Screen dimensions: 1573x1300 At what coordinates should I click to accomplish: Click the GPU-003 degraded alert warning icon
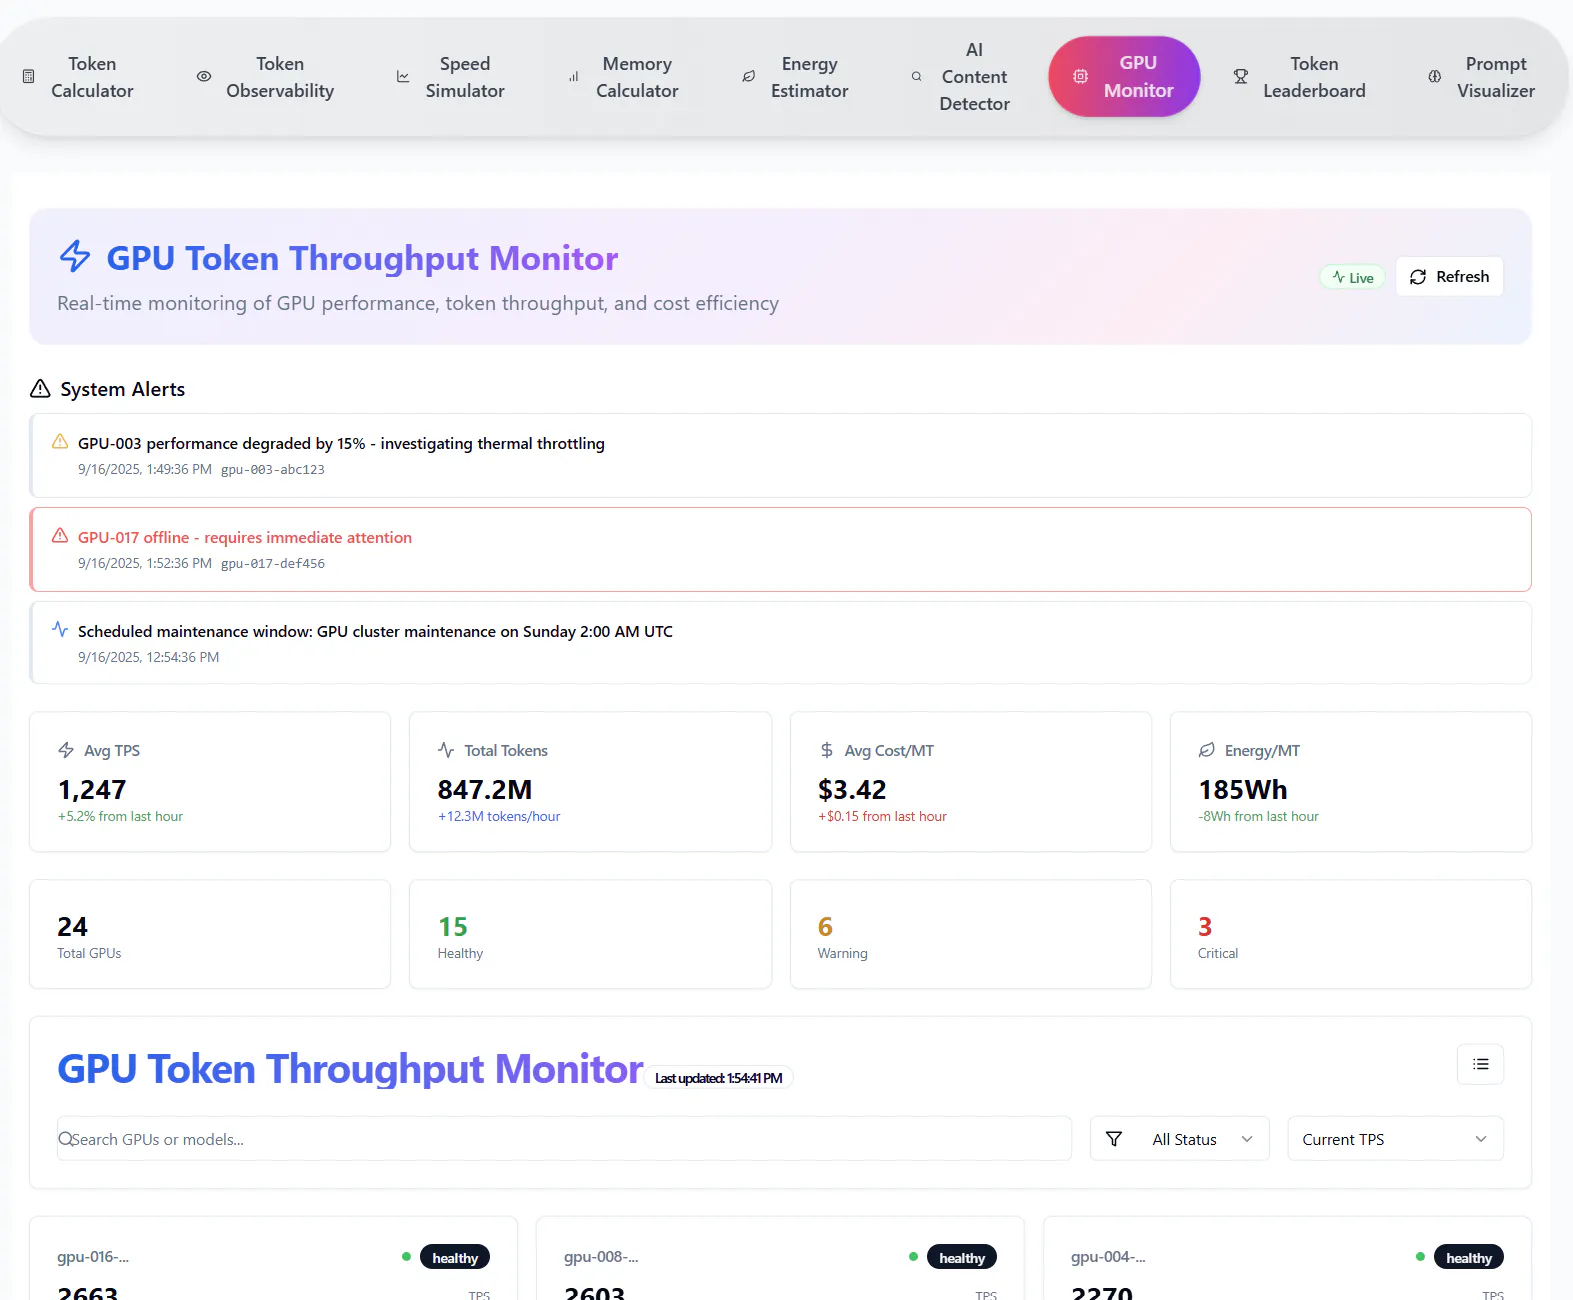click(x=60, y=441)
